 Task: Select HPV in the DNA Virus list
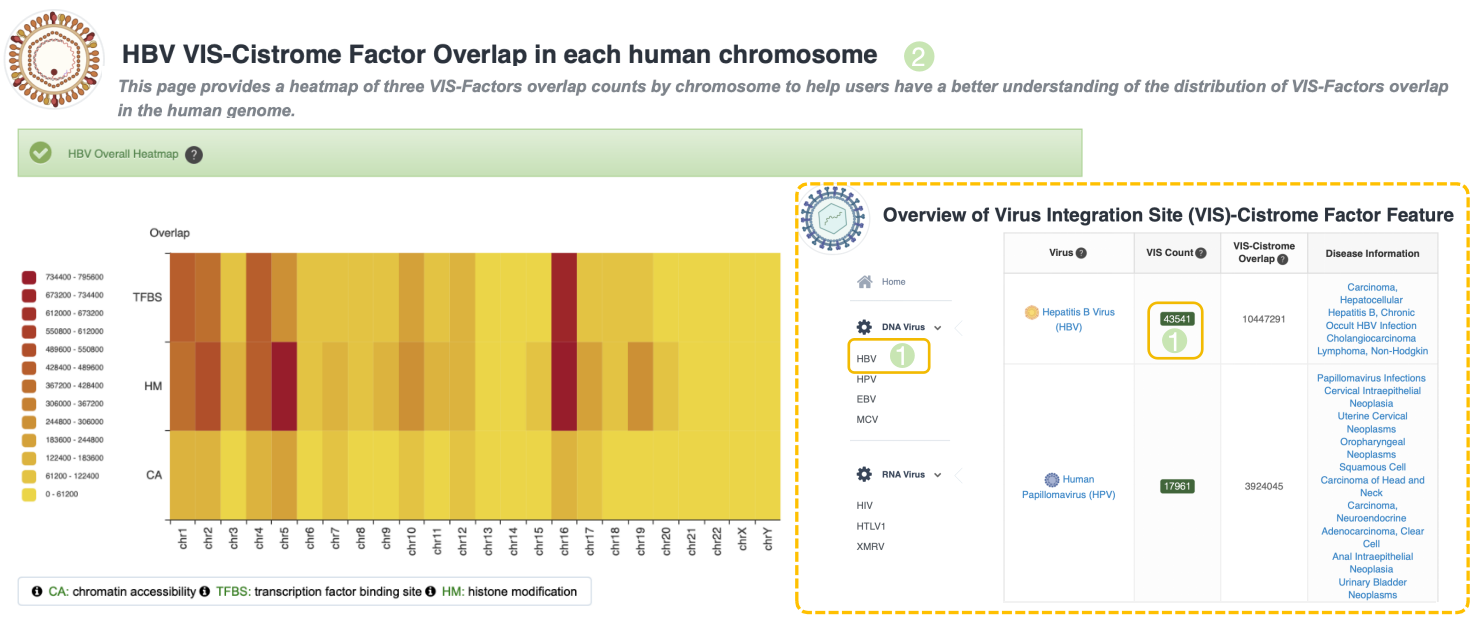pyautogui.click(x=867, y=380)
